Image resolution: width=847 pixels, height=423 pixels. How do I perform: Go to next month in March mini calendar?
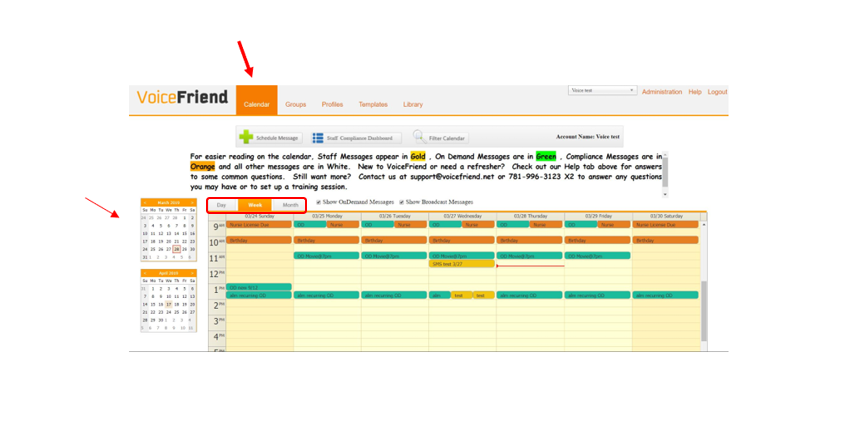point(192,203)
